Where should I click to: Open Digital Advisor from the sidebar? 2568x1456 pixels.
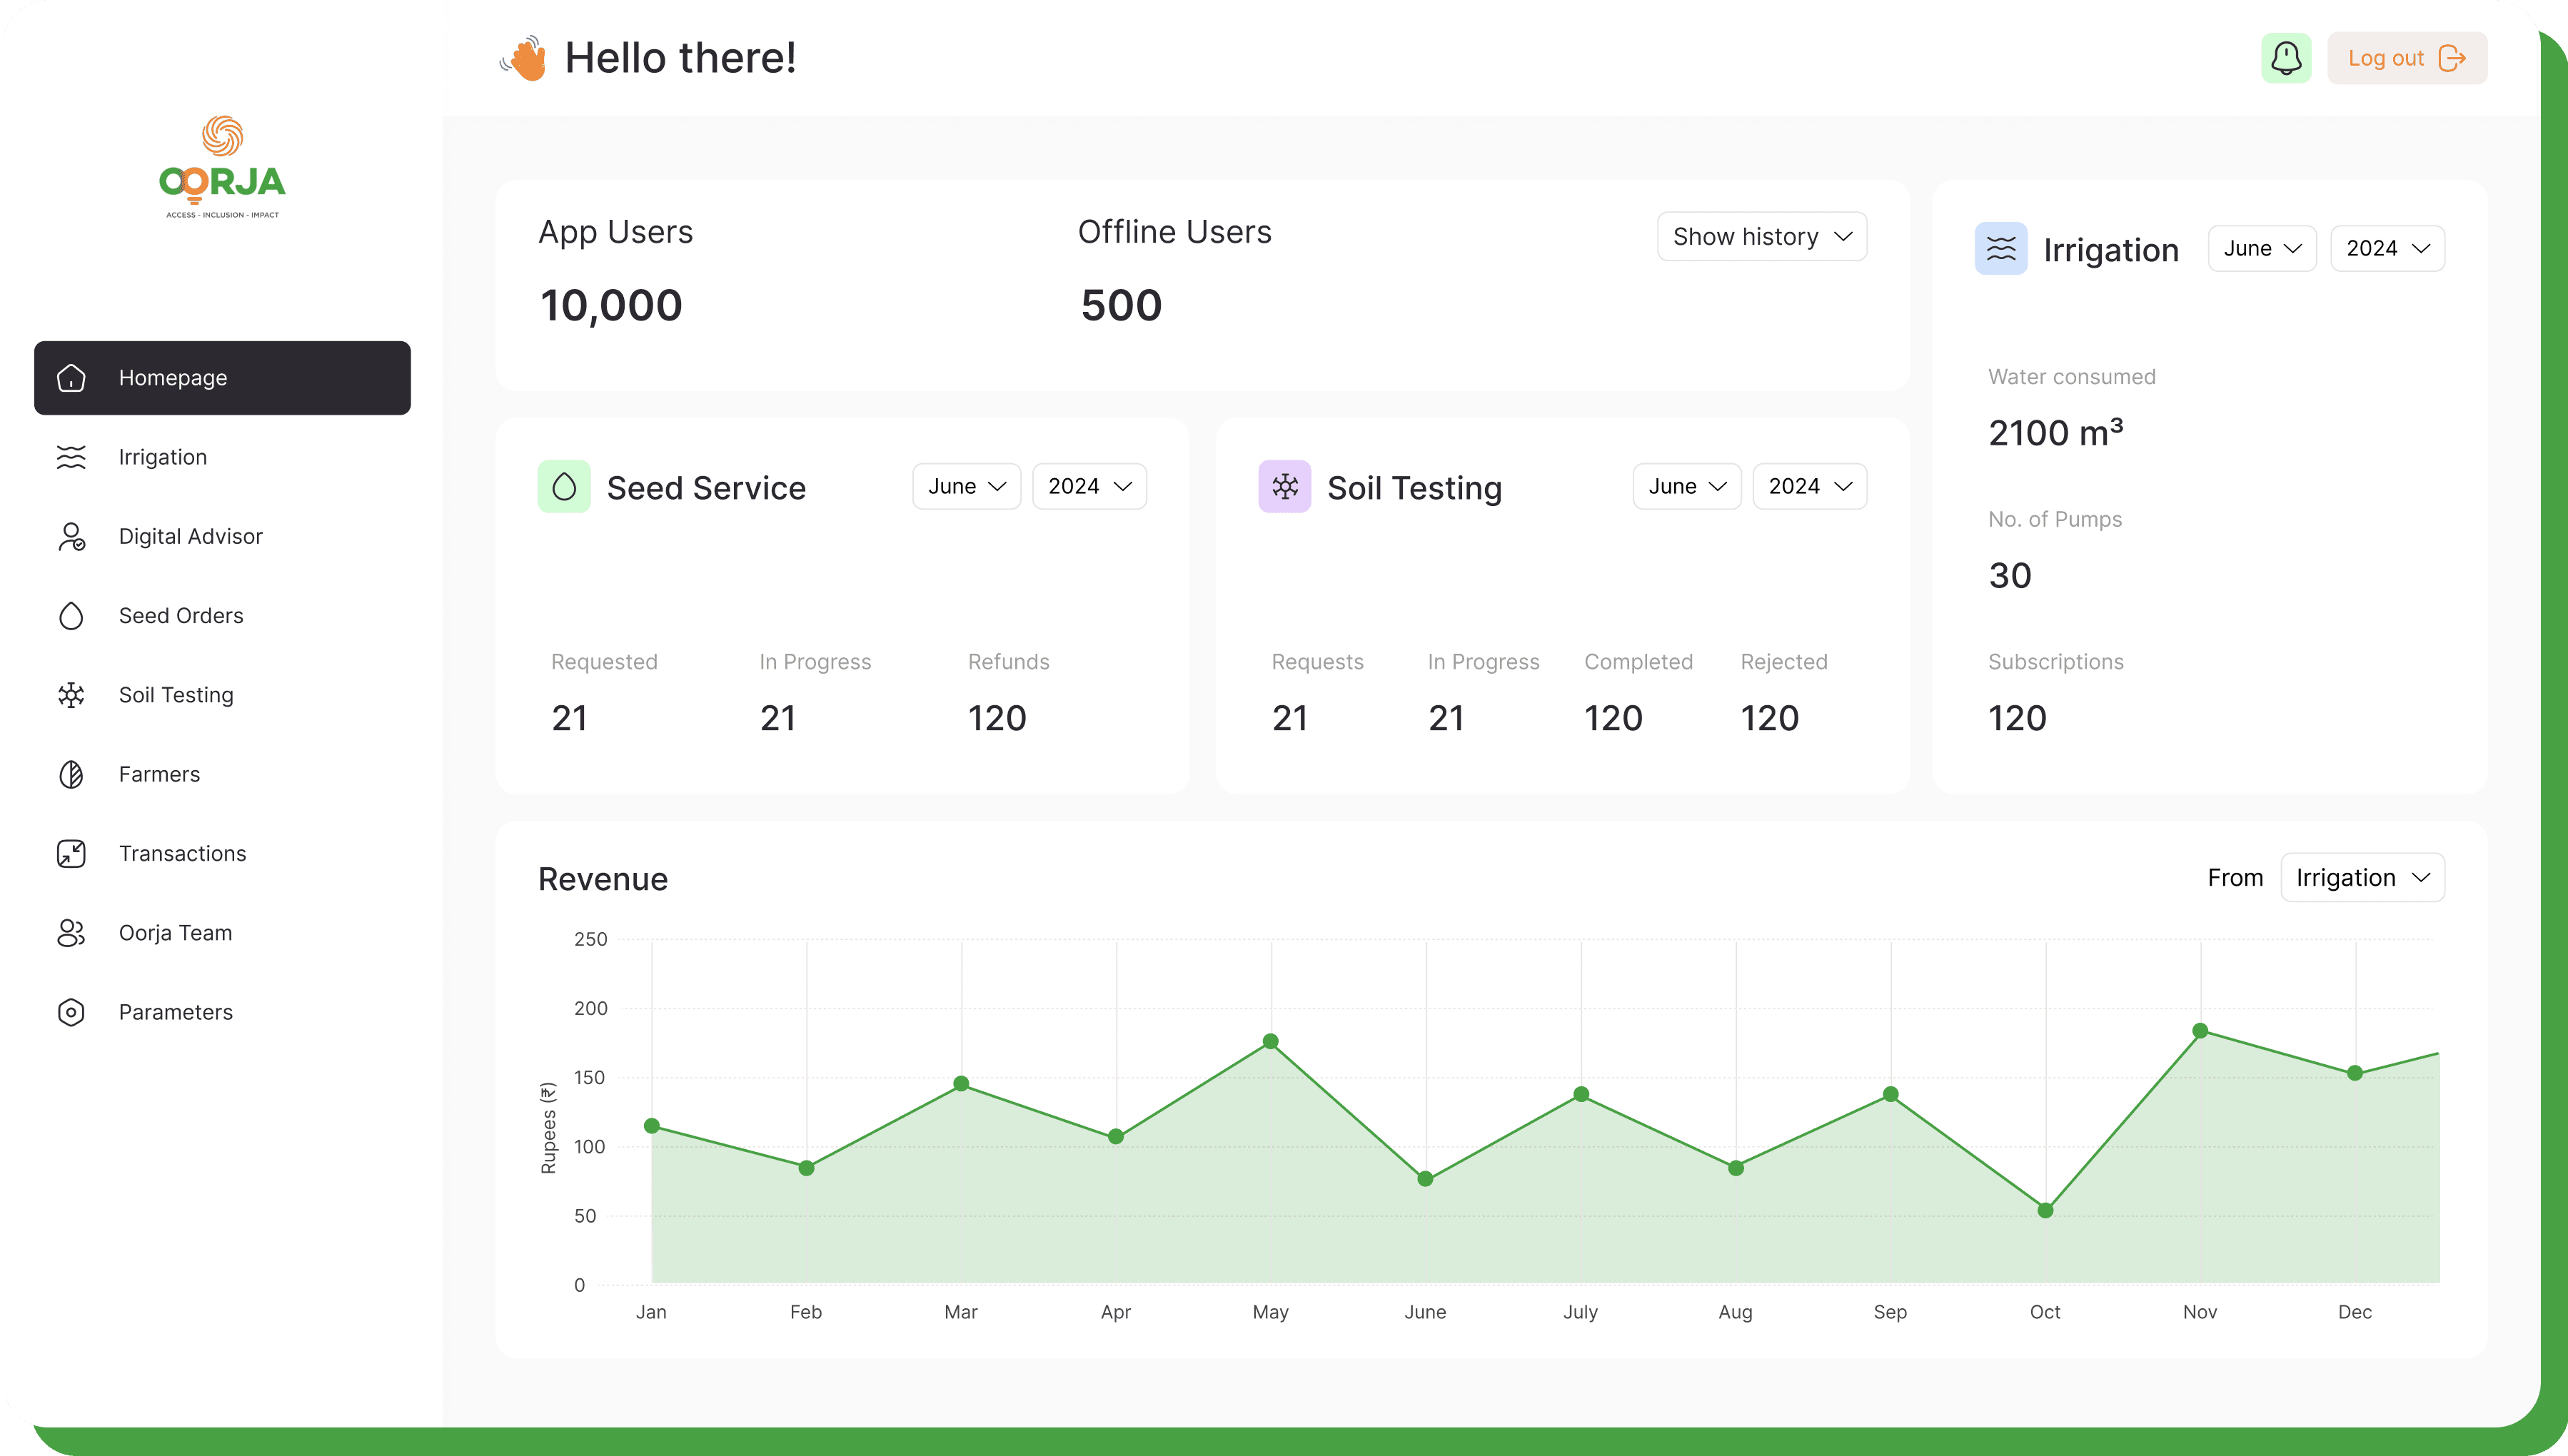click(190, 536)
